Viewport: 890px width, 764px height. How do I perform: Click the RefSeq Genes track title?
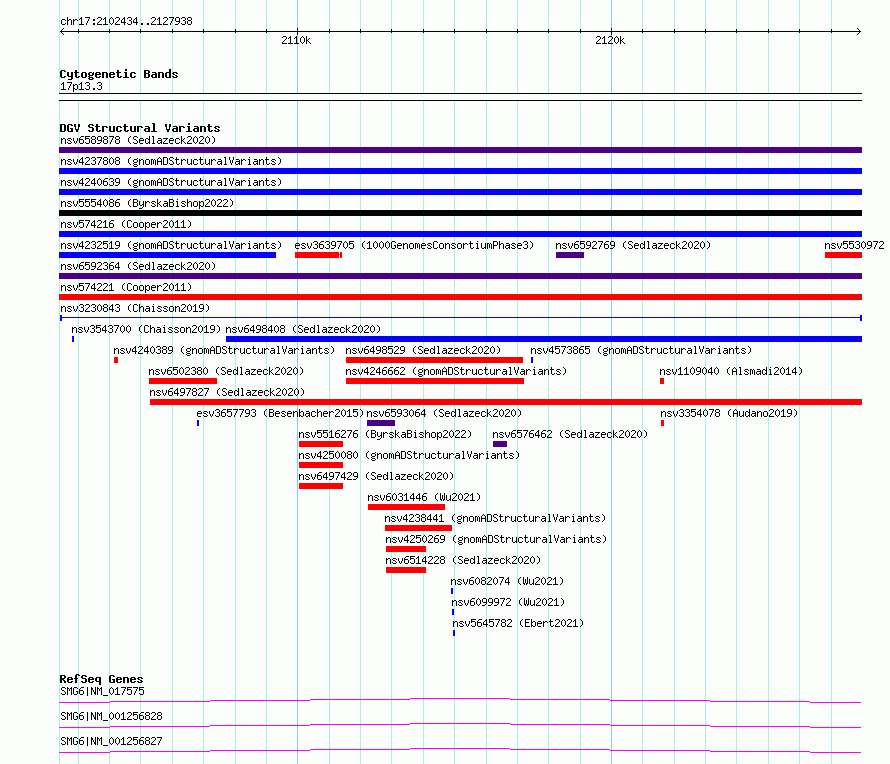pyautogui.click(x=101, y=679)
